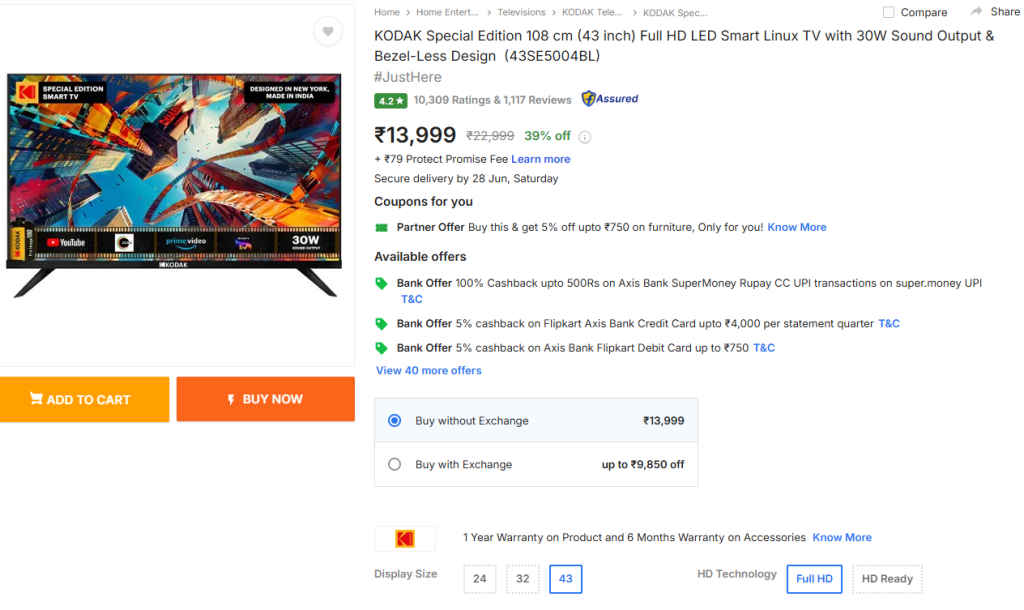This screenshot has width=1024, height=610.
Task: Click the ADD TO CART button
Action: click(84, 399)
